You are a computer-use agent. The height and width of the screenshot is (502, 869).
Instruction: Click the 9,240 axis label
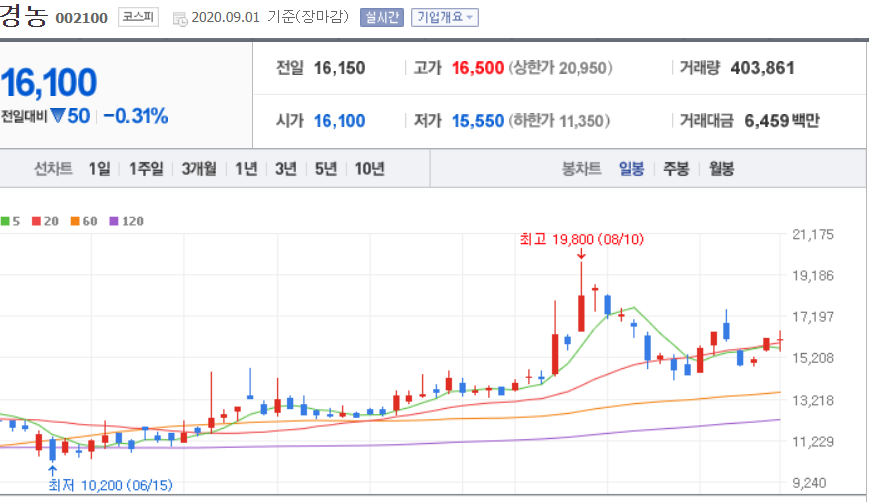[809, 483]
